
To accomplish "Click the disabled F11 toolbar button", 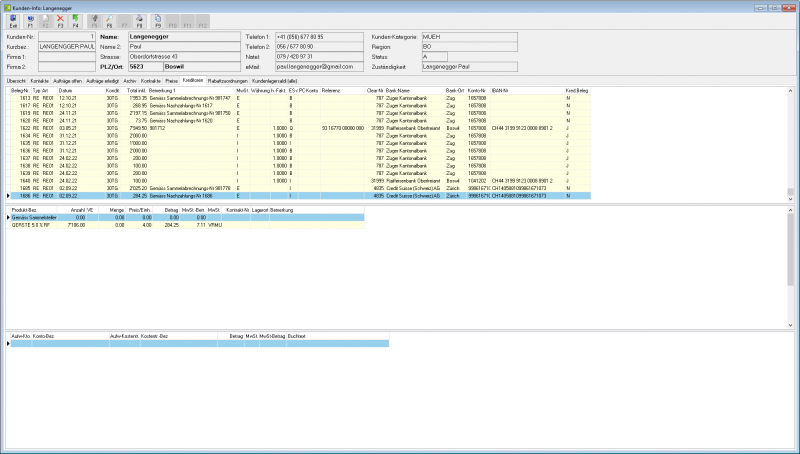I will pos(187,21).
